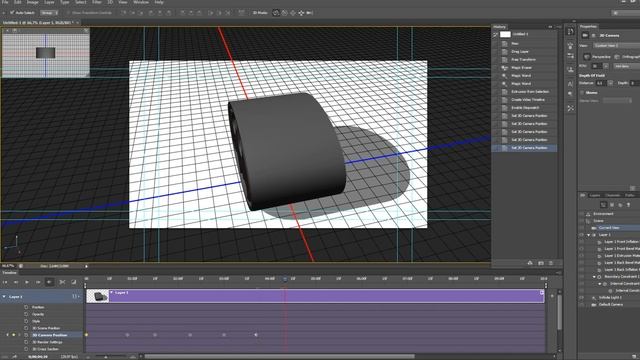
Task: Open the Window menu
Action: pyautogui.click(x=141, y=2)
